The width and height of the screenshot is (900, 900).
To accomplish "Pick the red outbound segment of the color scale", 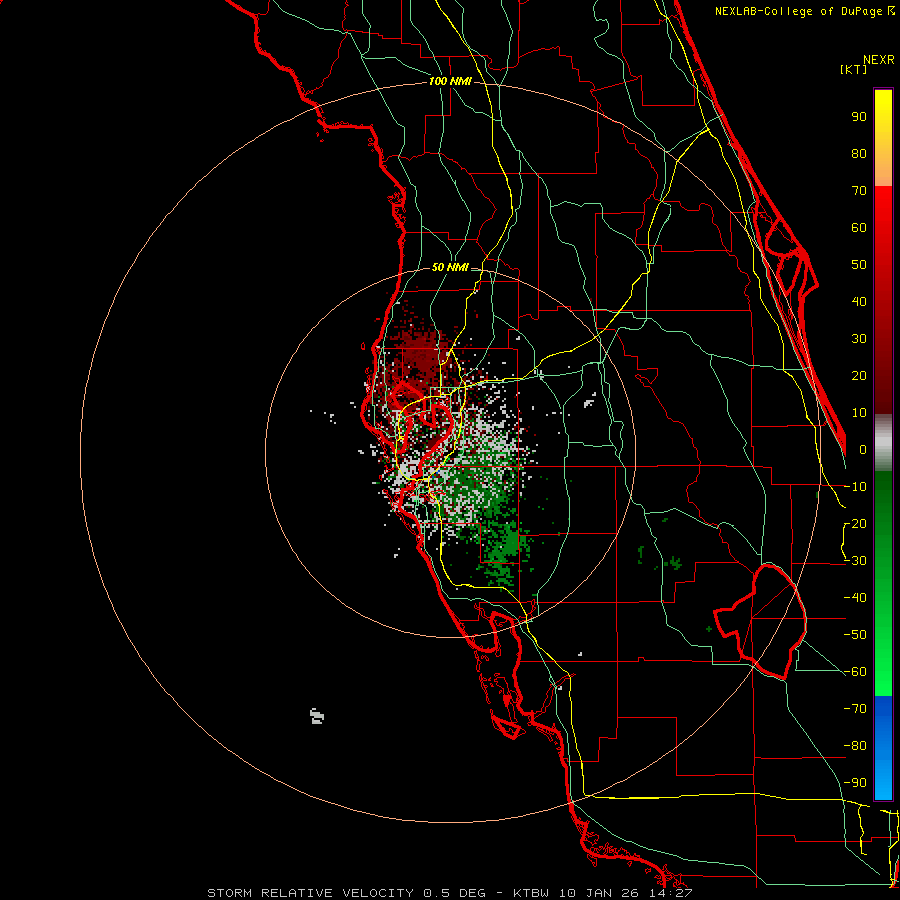I will [883, 300].
